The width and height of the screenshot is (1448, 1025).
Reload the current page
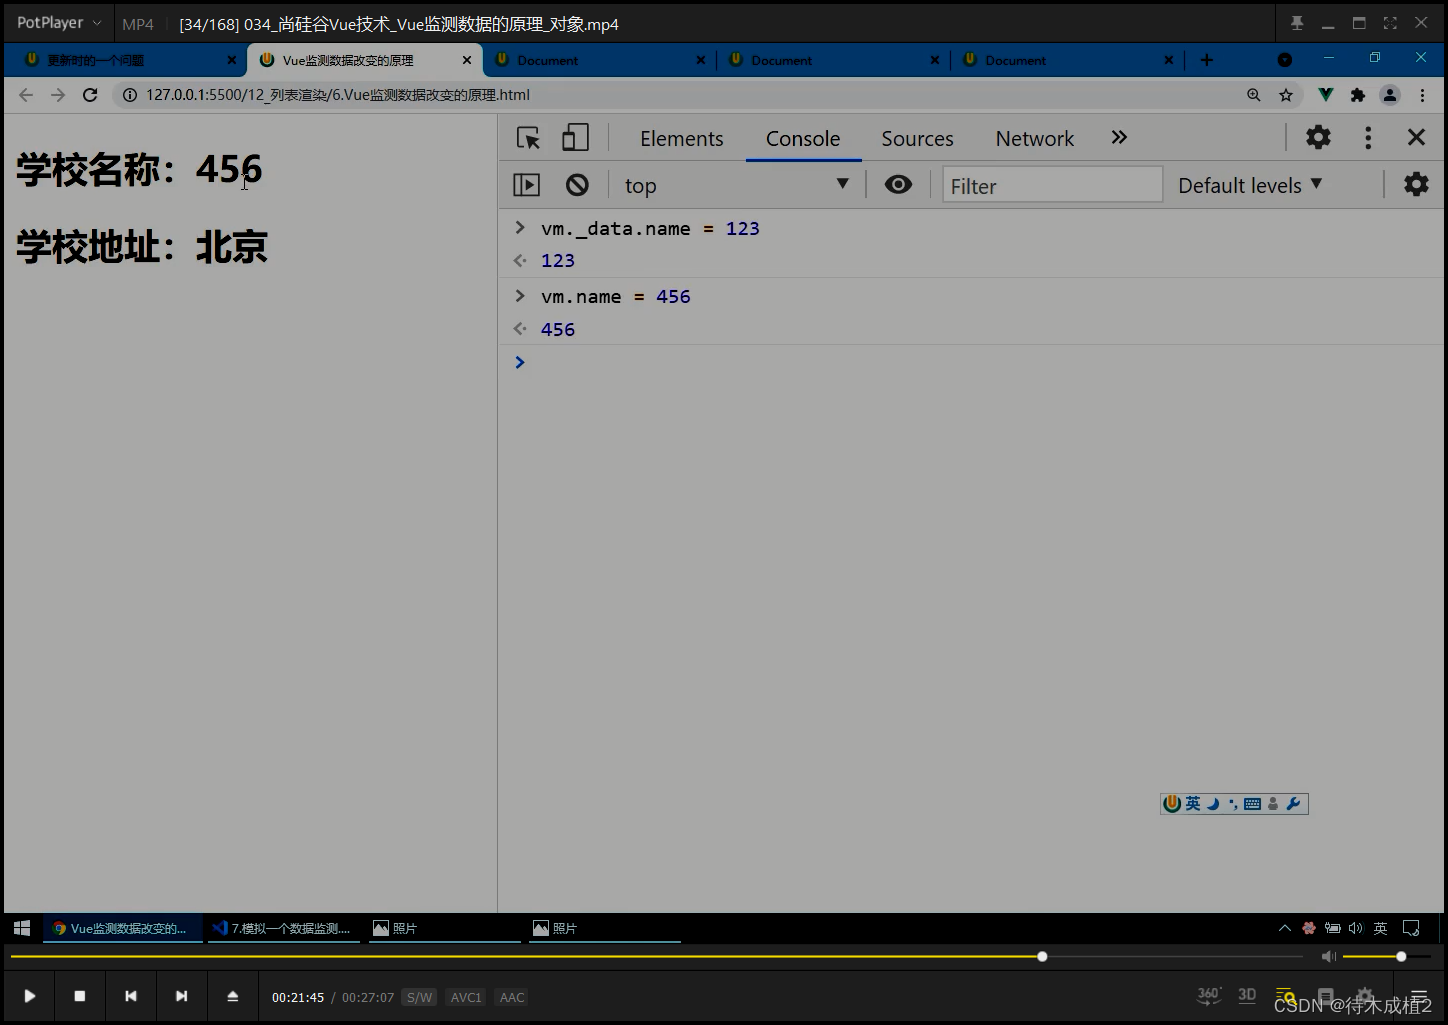coord(90,95)
